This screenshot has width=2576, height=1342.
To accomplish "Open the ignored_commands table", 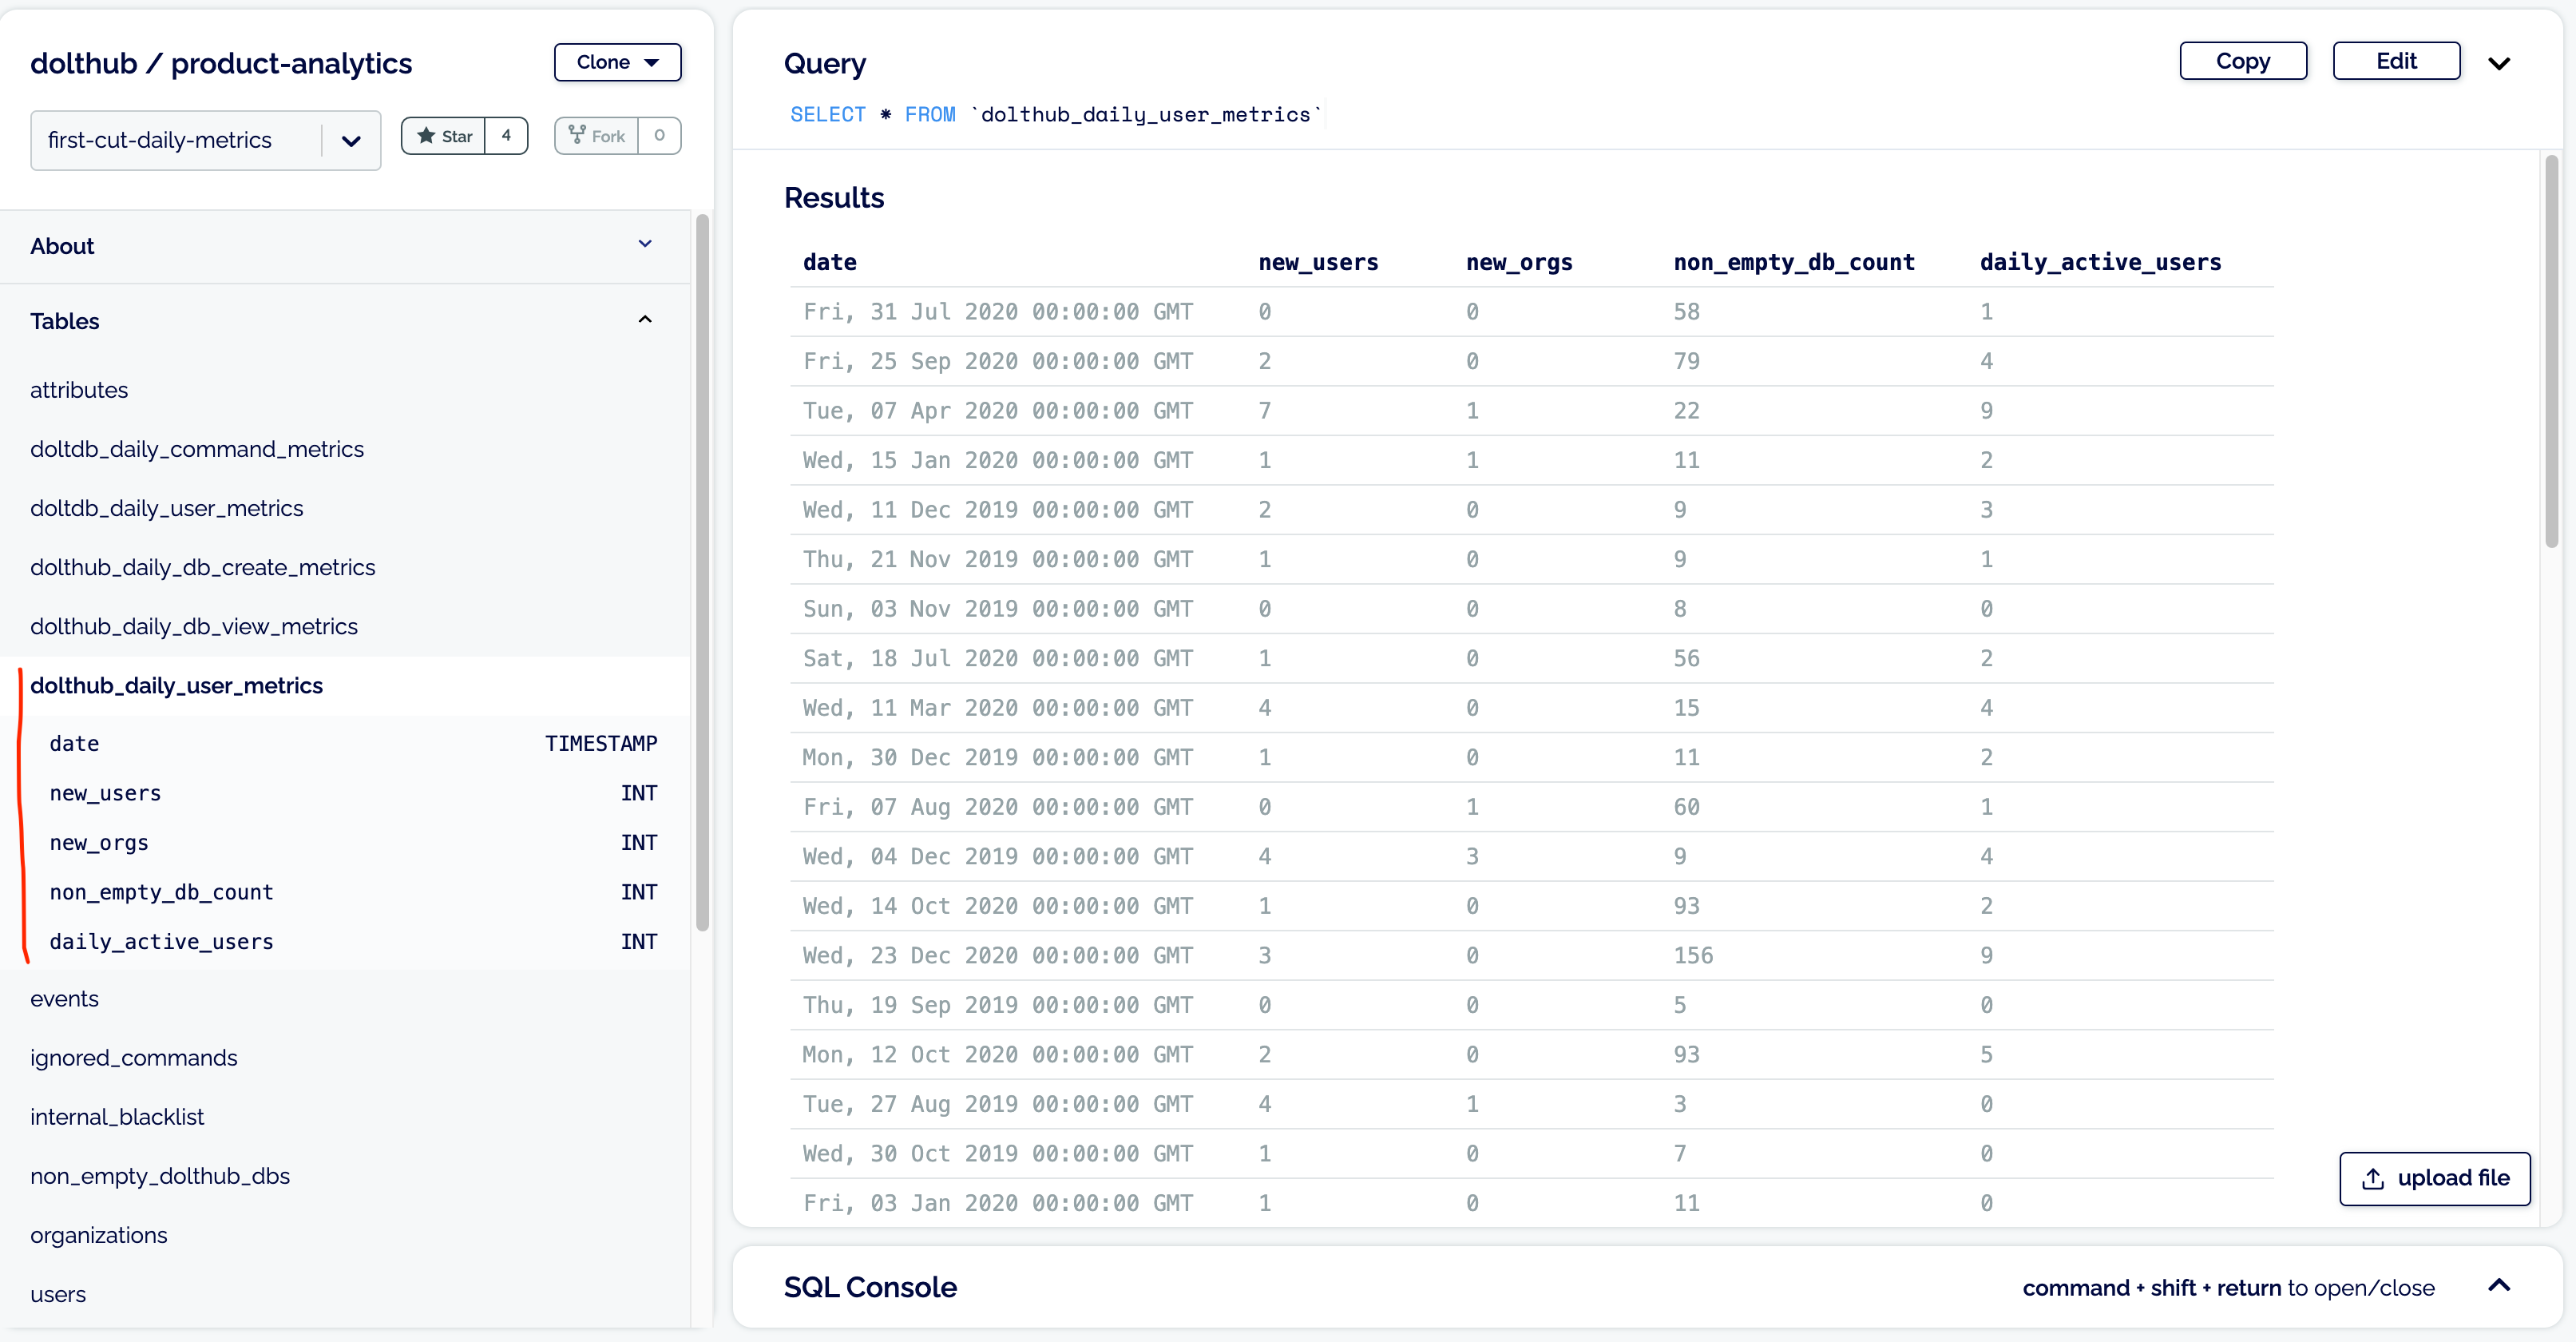I will tap(134, 1057).
